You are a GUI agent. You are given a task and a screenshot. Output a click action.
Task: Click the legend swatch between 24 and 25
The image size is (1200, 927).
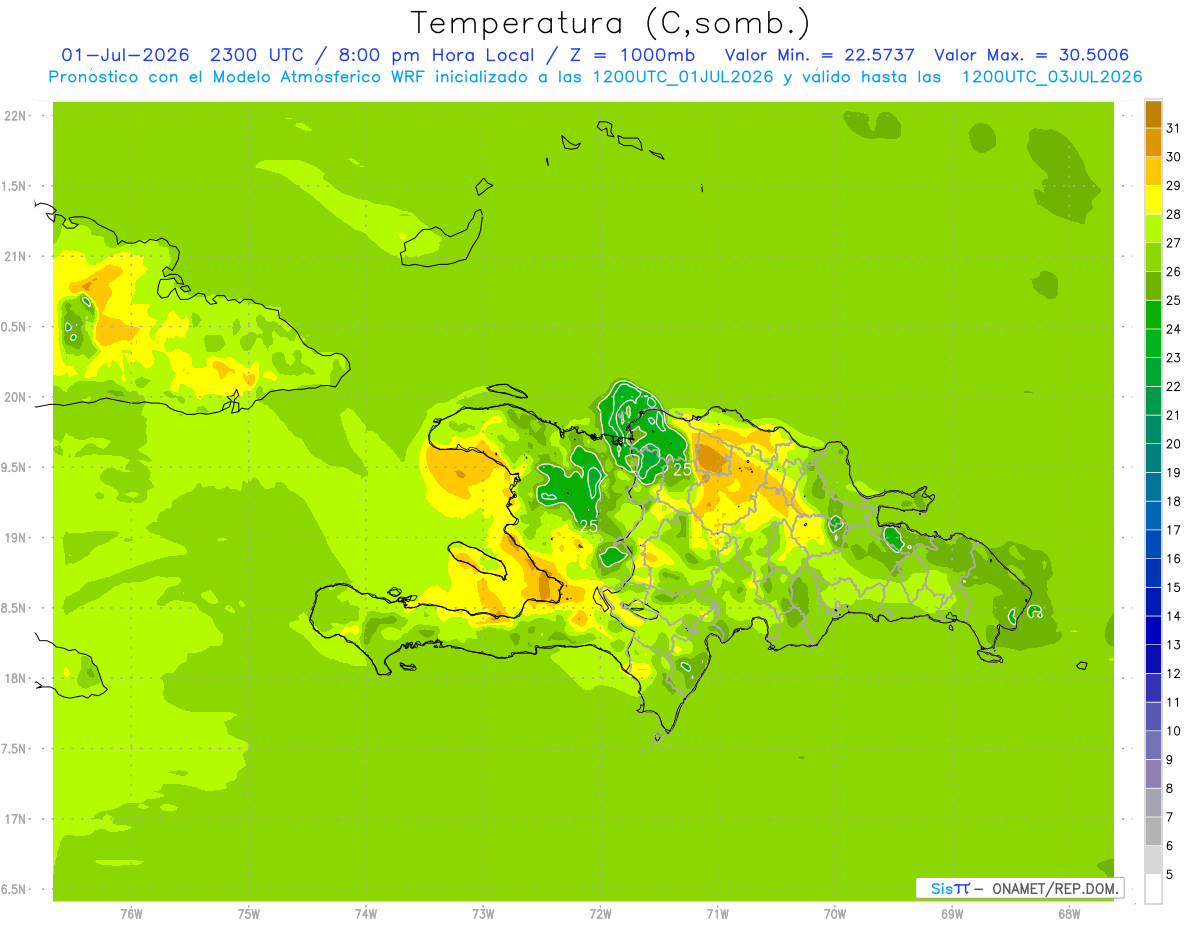(x=1153, y=314)
